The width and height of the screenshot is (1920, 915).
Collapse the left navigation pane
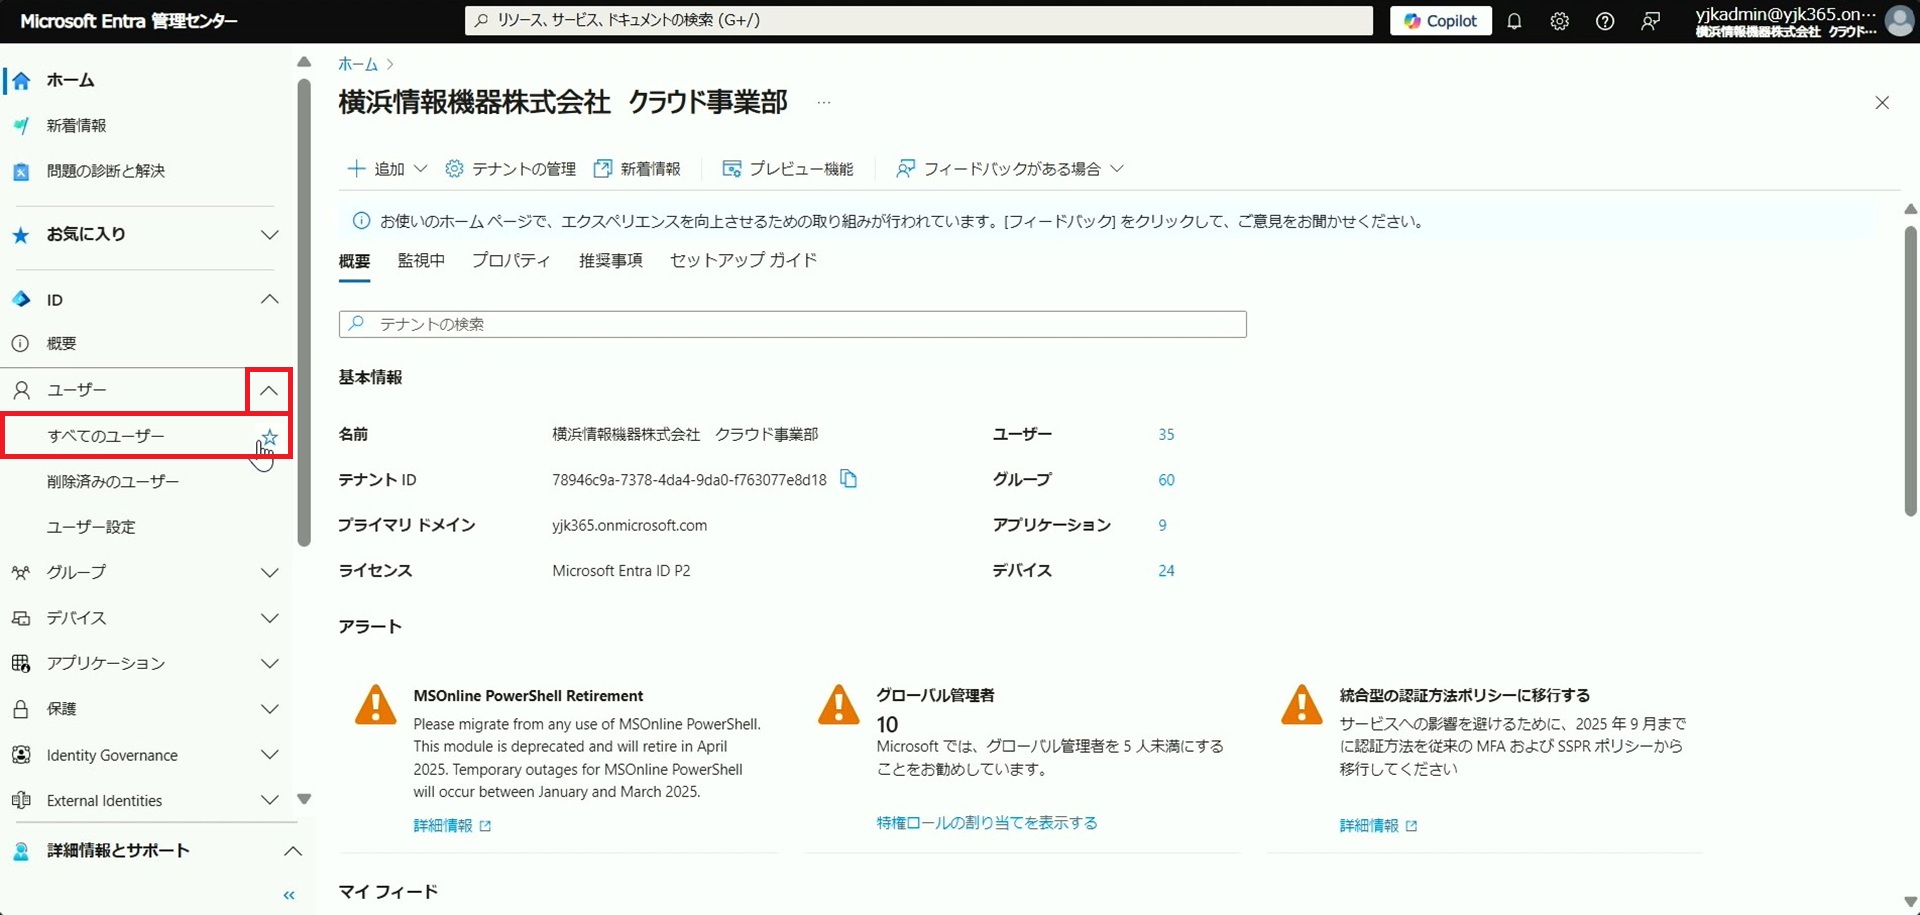tap(289, 895)
